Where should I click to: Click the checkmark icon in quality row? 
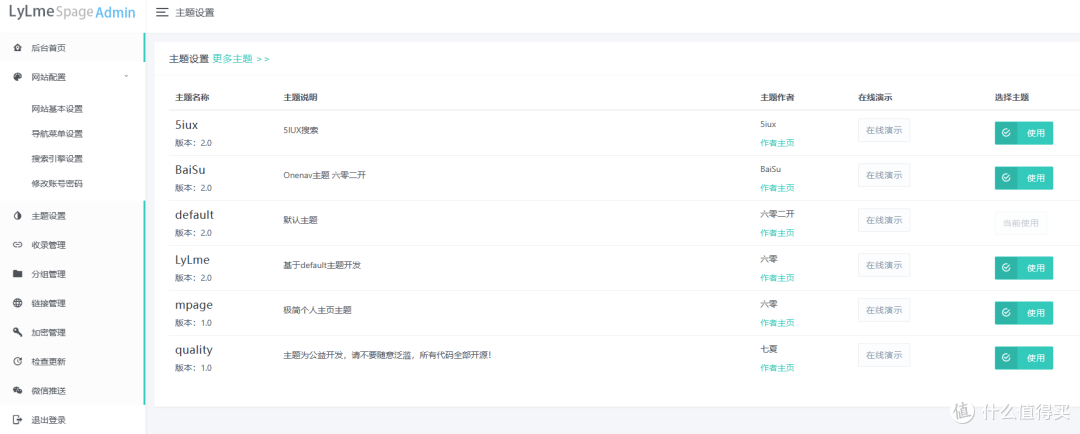pyautogui.click(x=1006, y=358)
